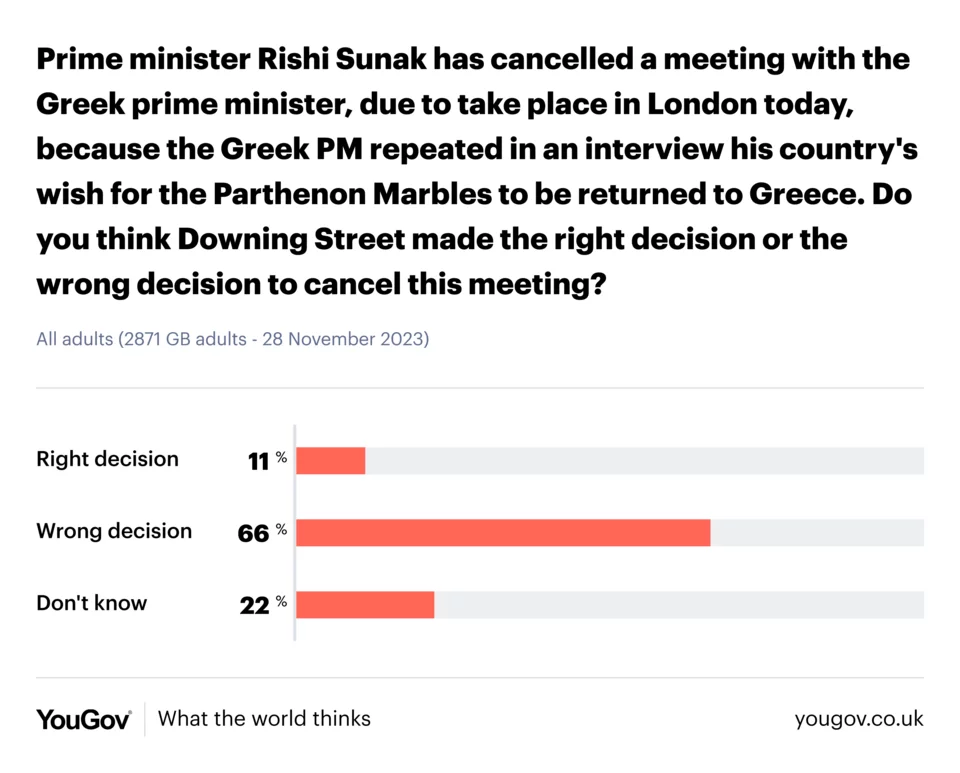Click the percent sign beside 11

click(282, 458)
